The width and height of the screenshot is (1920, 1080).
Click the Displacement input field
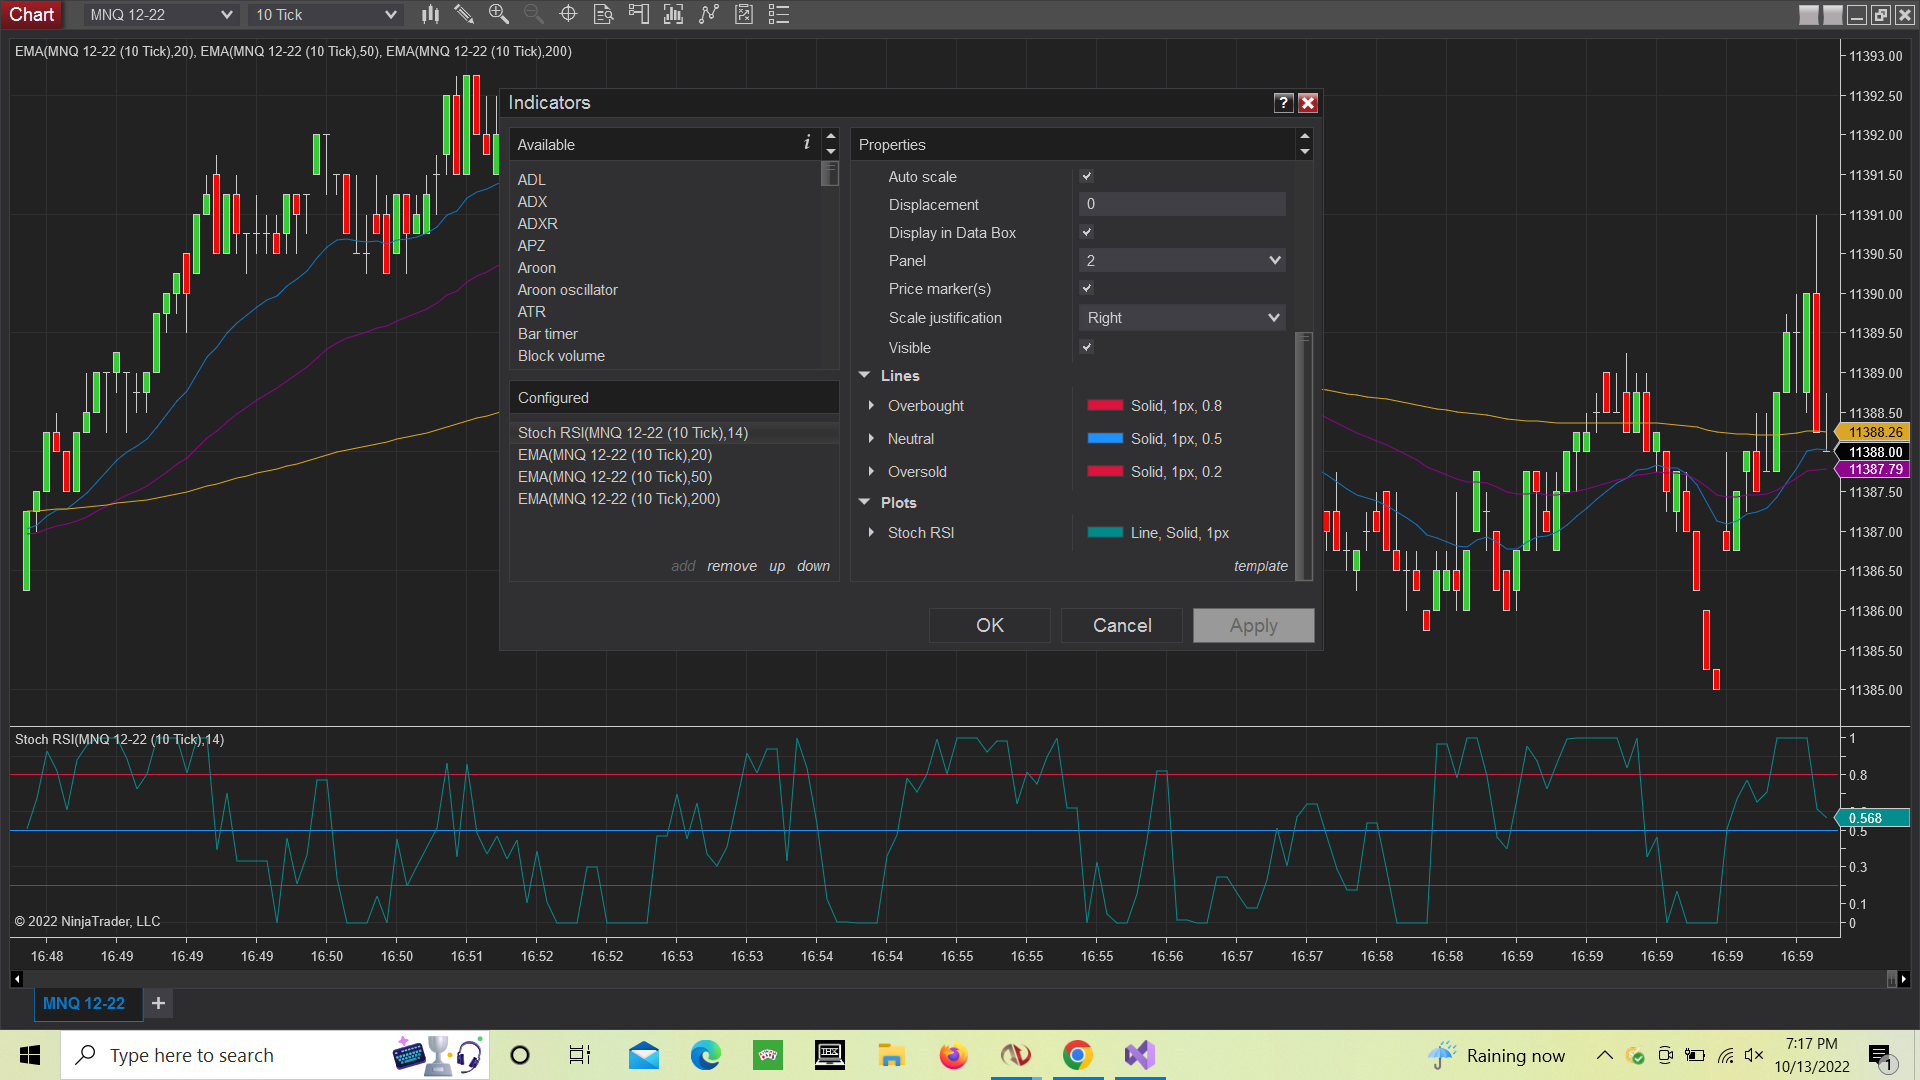tap(1182, 204)
